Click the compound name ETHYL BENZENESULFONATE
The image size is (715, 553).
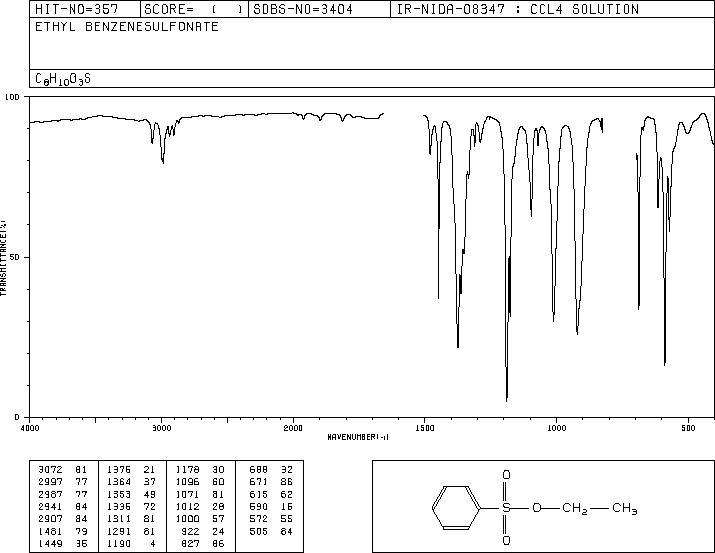coord(127,26)
